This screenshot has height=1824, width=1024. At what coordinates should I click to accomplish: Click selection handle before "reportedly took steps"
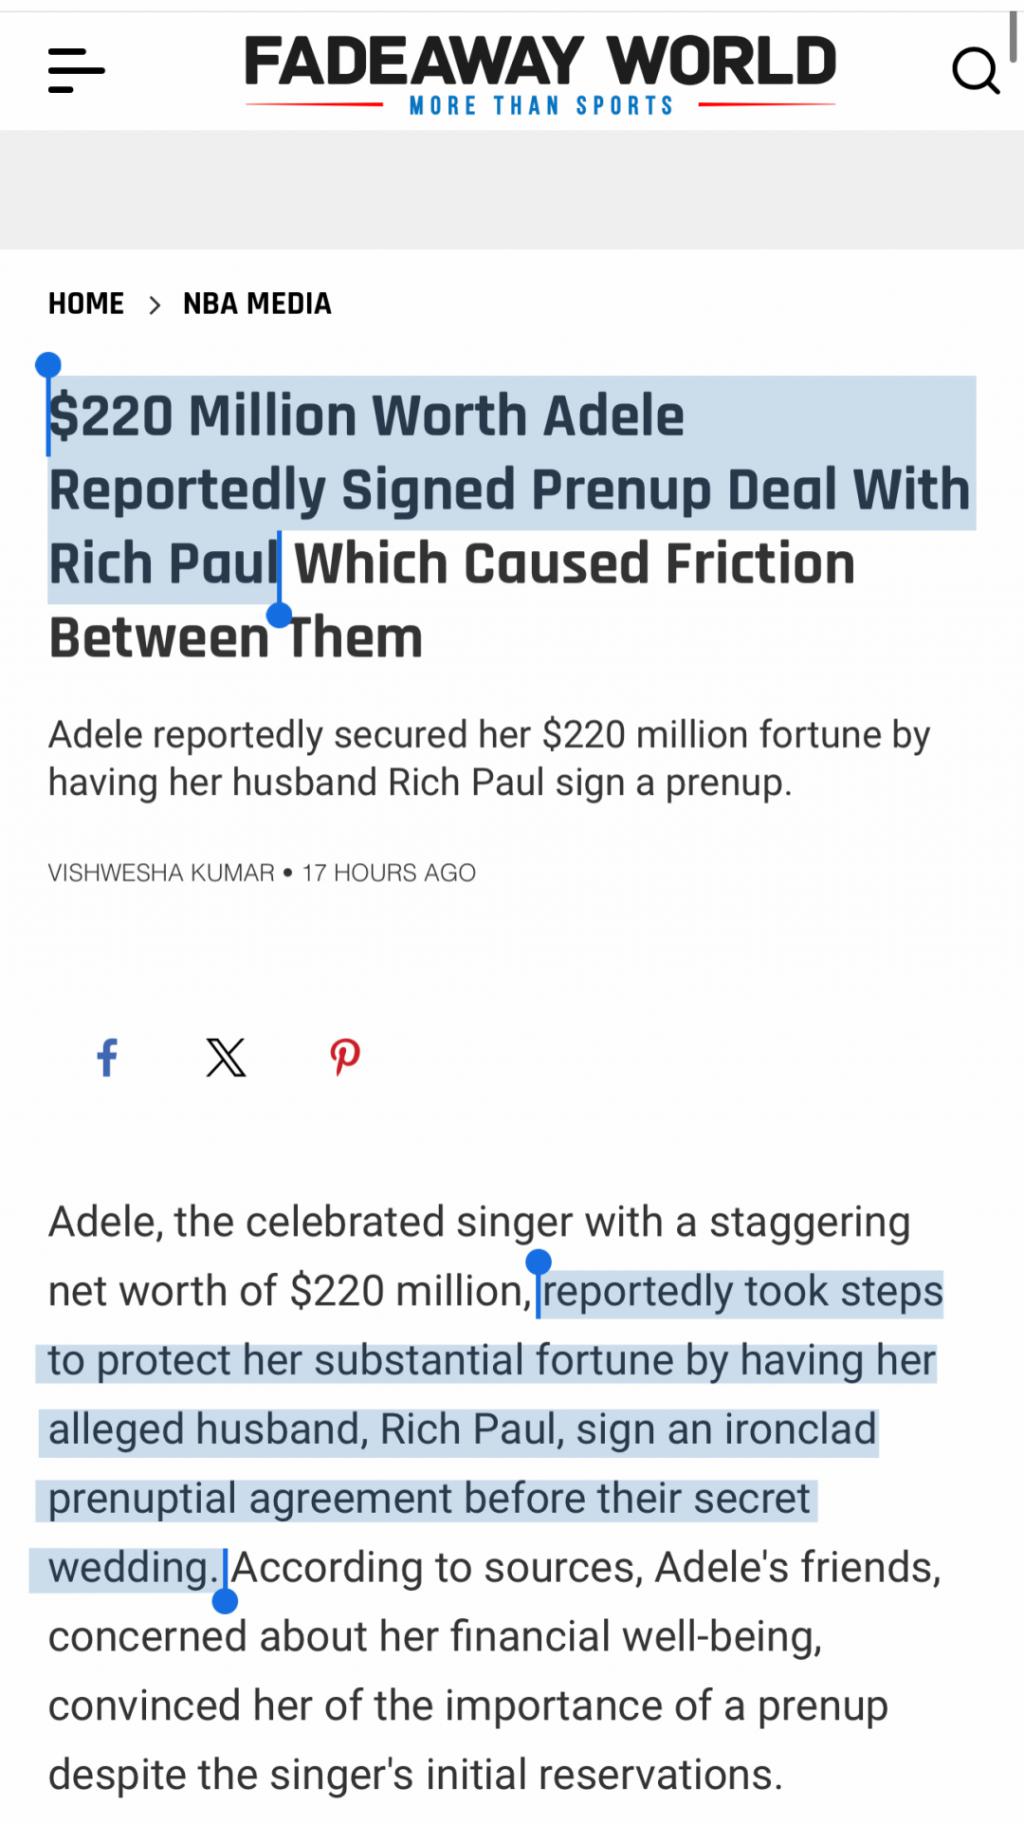(538, 1262)
